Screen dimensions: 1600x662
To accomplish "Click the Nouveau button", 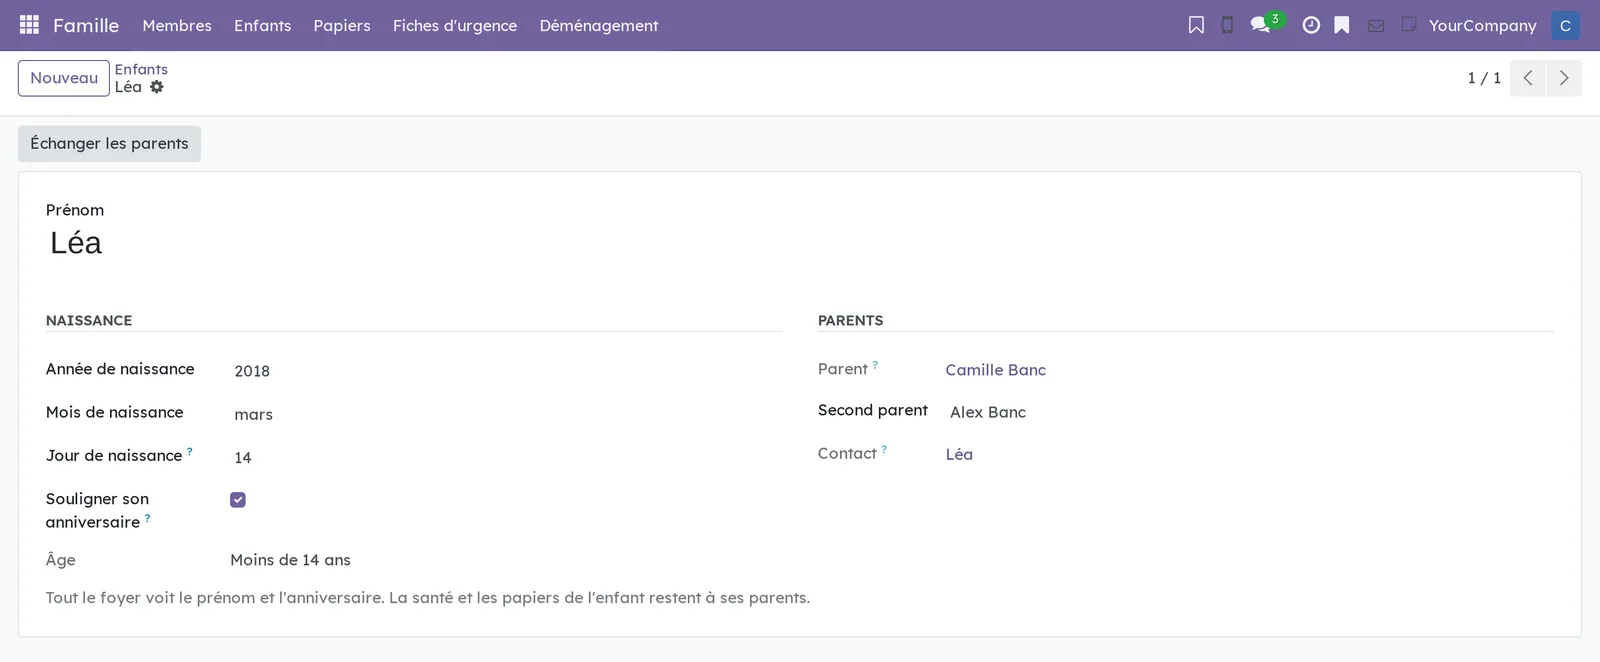I will tap(64, 78).
